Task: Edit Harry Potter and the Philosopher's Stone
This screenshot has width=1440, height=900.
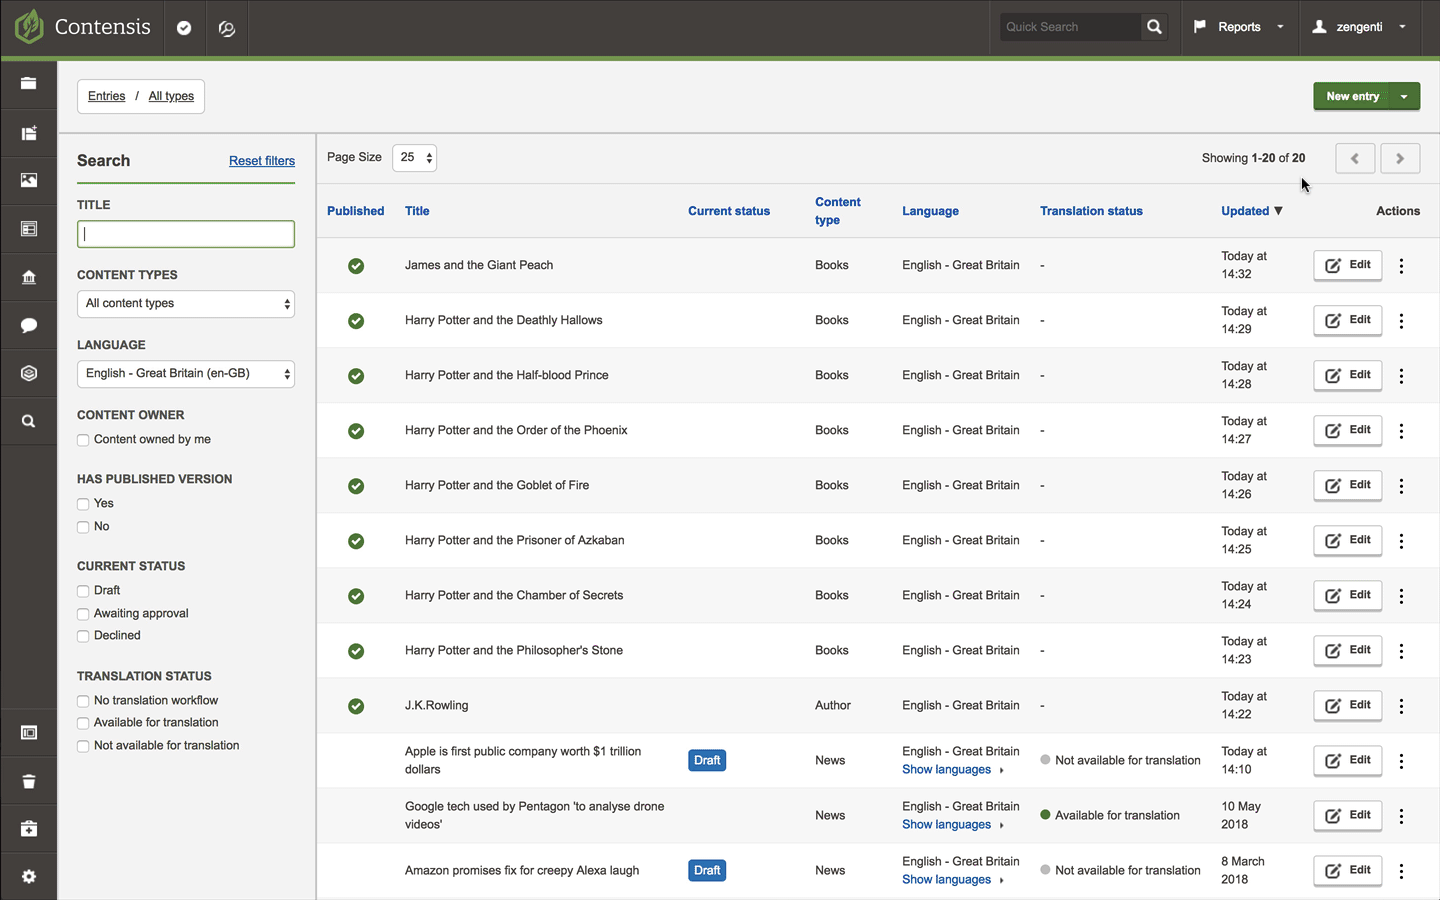Action: tap(1347, 651)
